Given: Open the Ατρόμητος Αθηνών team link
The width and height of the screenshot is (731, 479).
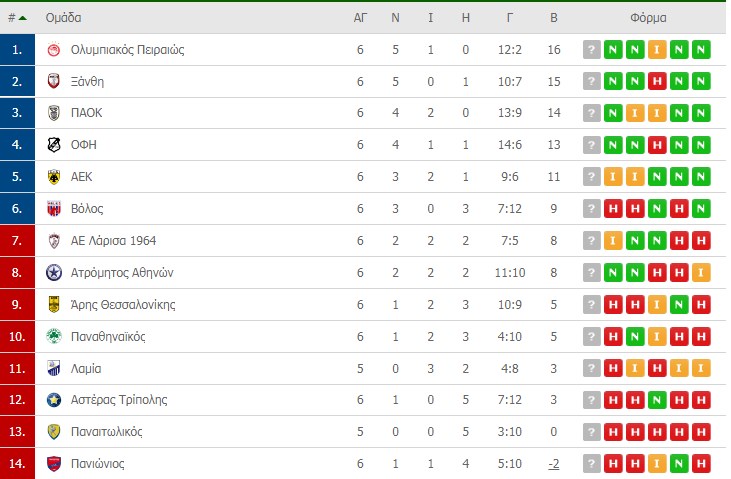Looking at the screenshot, I should click(x=122, y=272).
